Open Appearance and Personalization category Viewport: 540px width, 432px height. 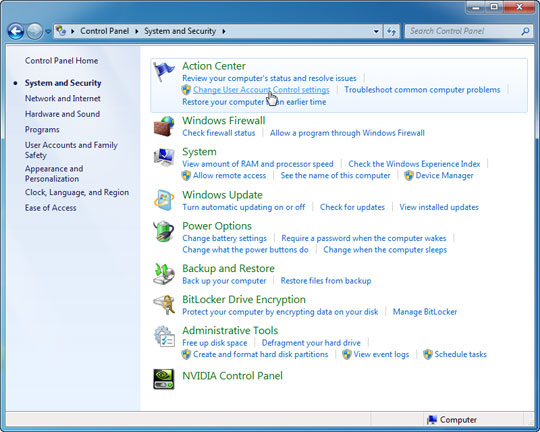click(54, 174)
